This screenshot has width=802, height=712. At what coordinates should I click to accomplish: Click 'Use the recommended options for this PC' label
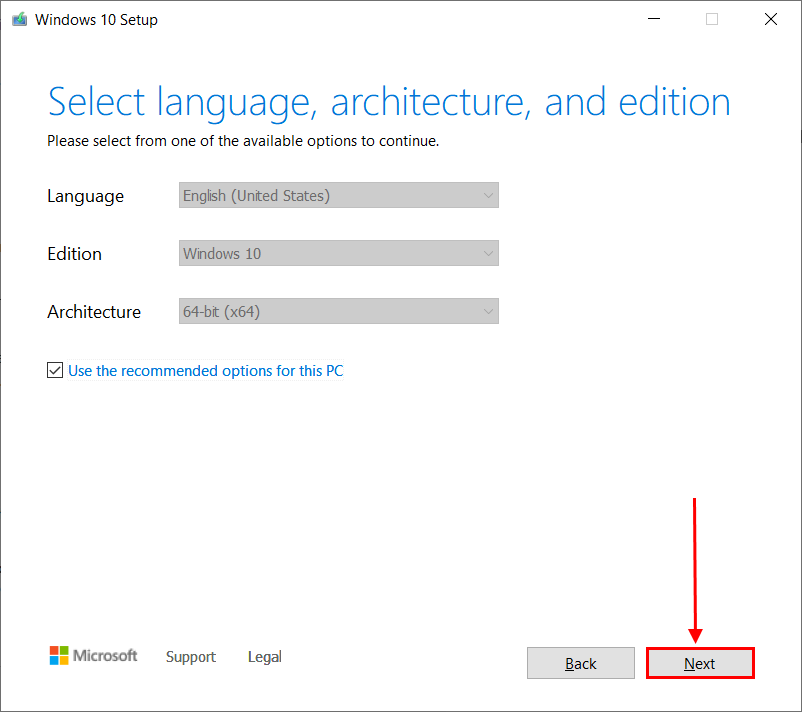point(206,371)
